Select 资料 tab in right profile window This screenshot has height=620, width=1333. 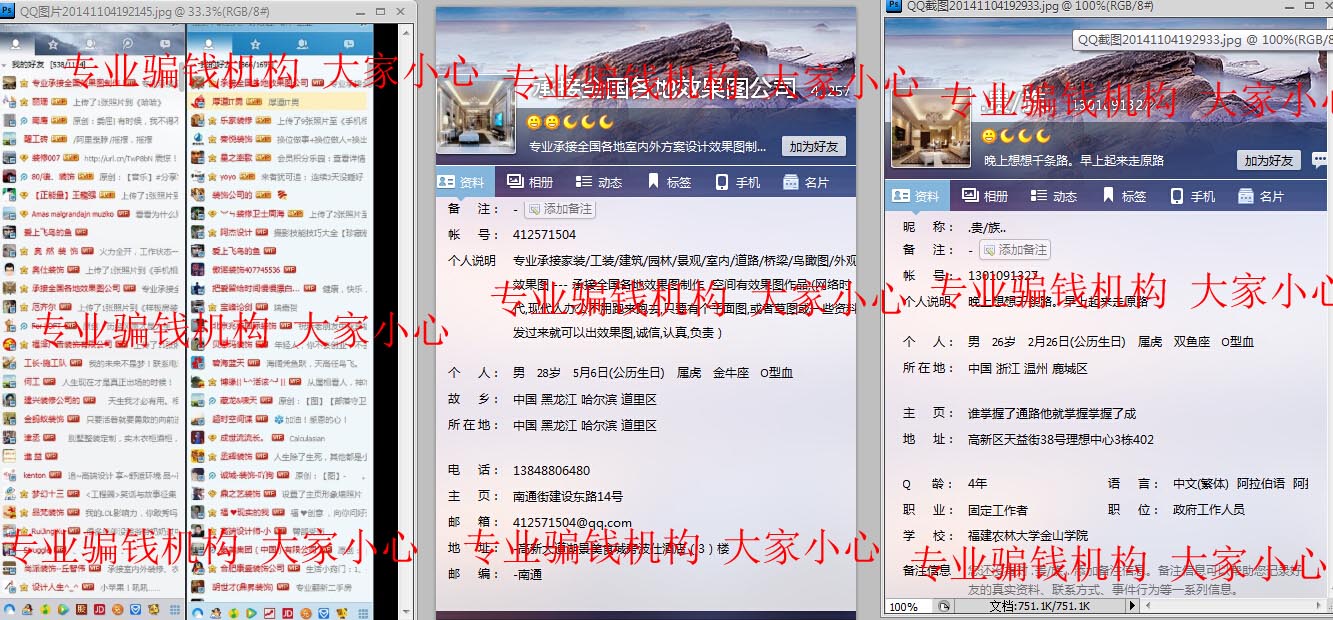[915, 196]
